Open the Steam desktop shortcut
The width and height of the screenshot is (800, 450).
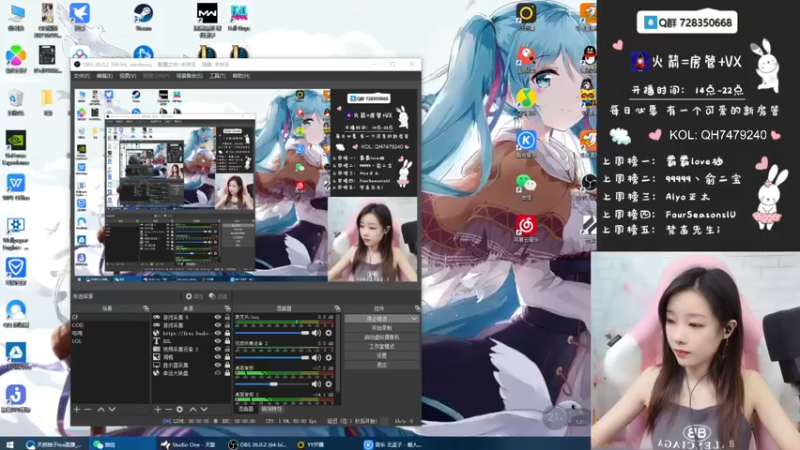coord(143,17)
